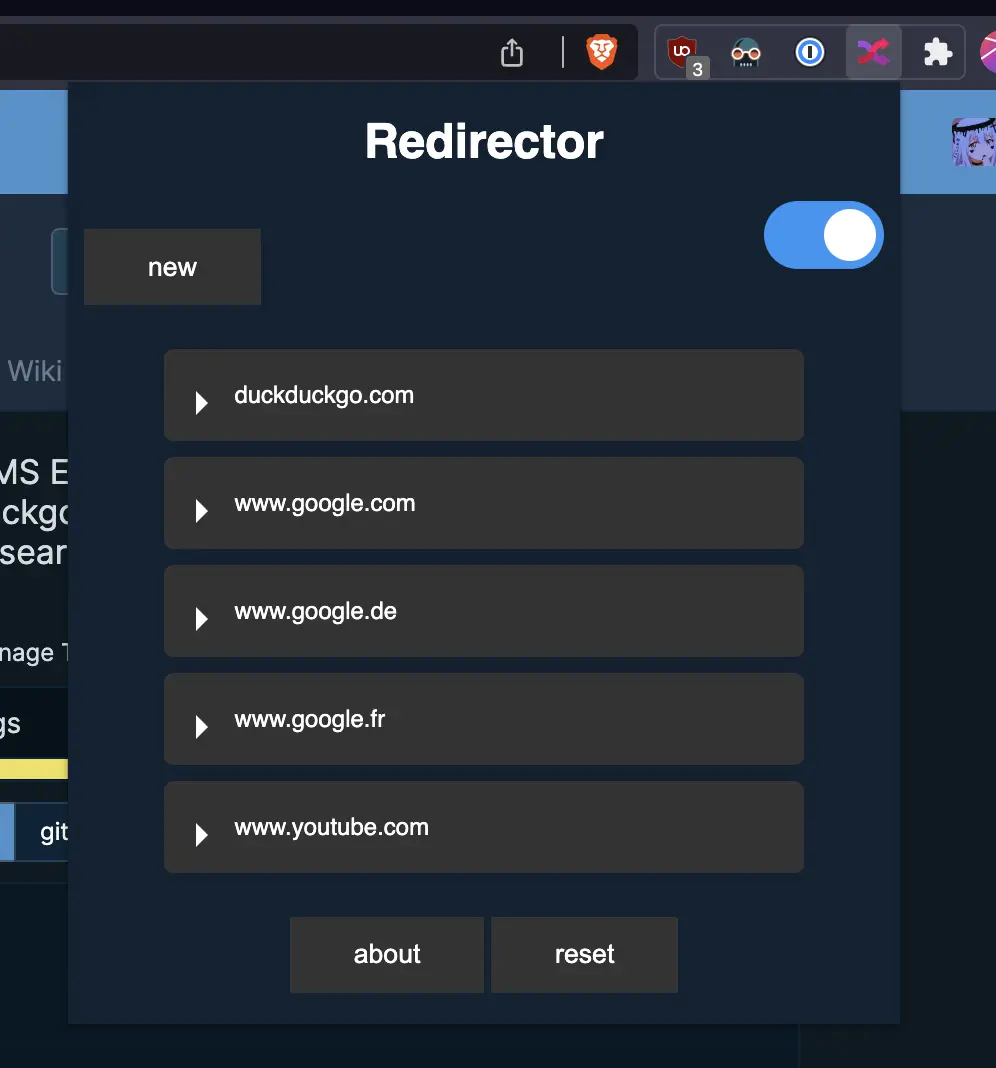
Task: Expand the www.google.fr rule triangle
Action: pos(201,727)
